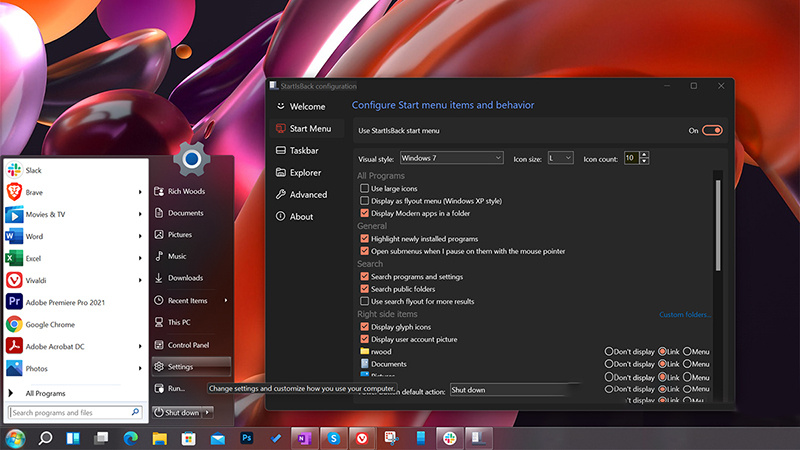Open the Taskbar settings tab
Viewport: 800px width, 450px height.
pos(307,151)
